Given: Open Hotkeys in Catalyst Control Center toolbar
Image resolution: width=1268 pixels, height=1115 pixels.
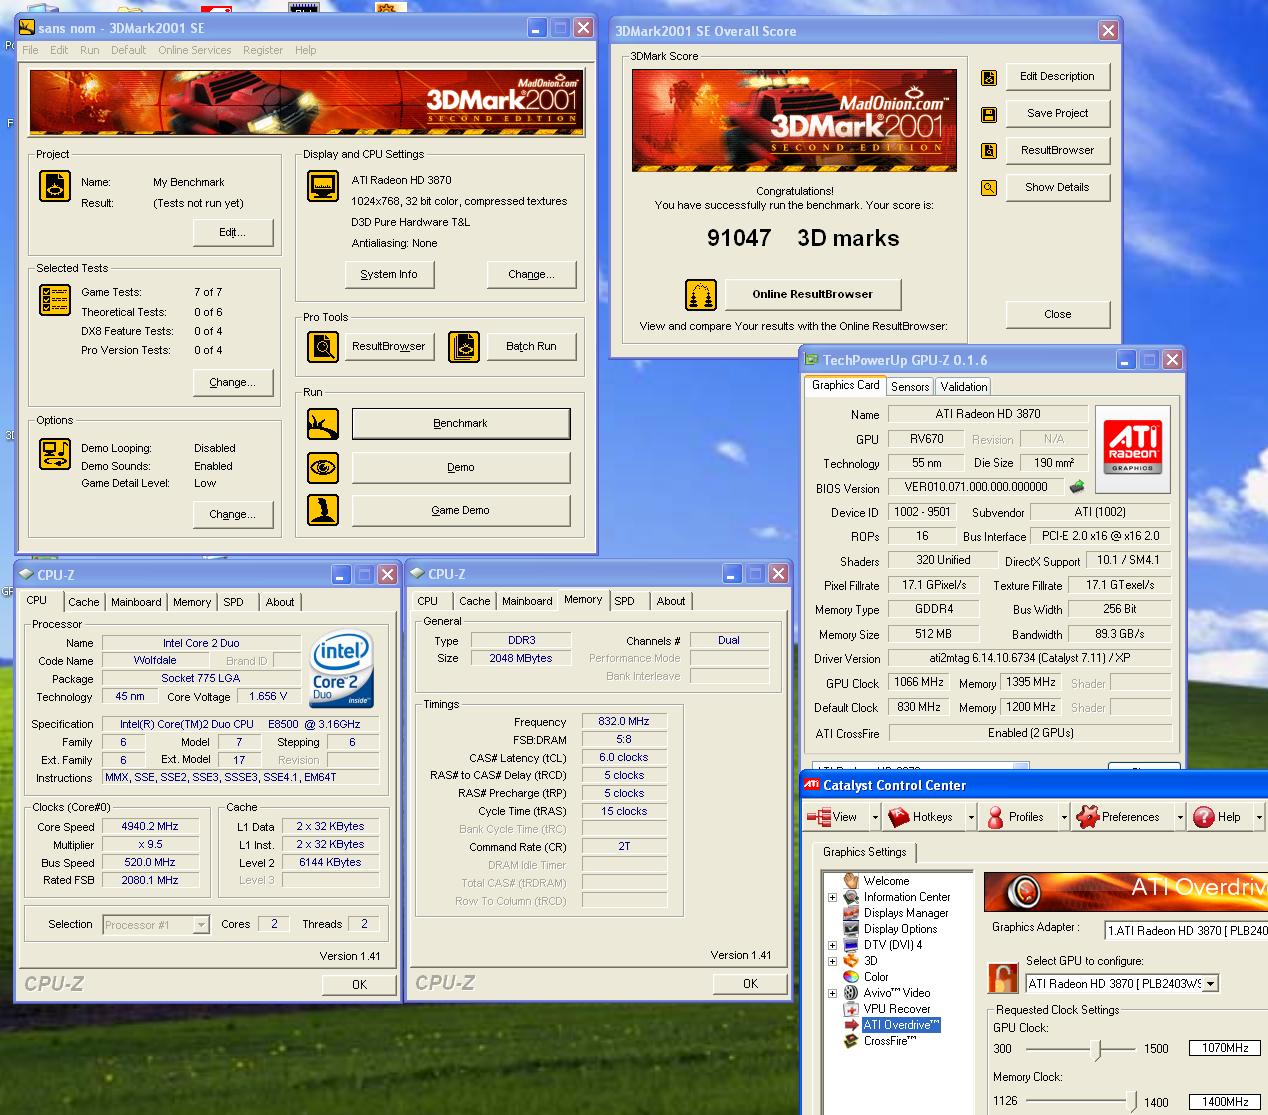Looking at the screenshot, I should (x=921, y=817).
